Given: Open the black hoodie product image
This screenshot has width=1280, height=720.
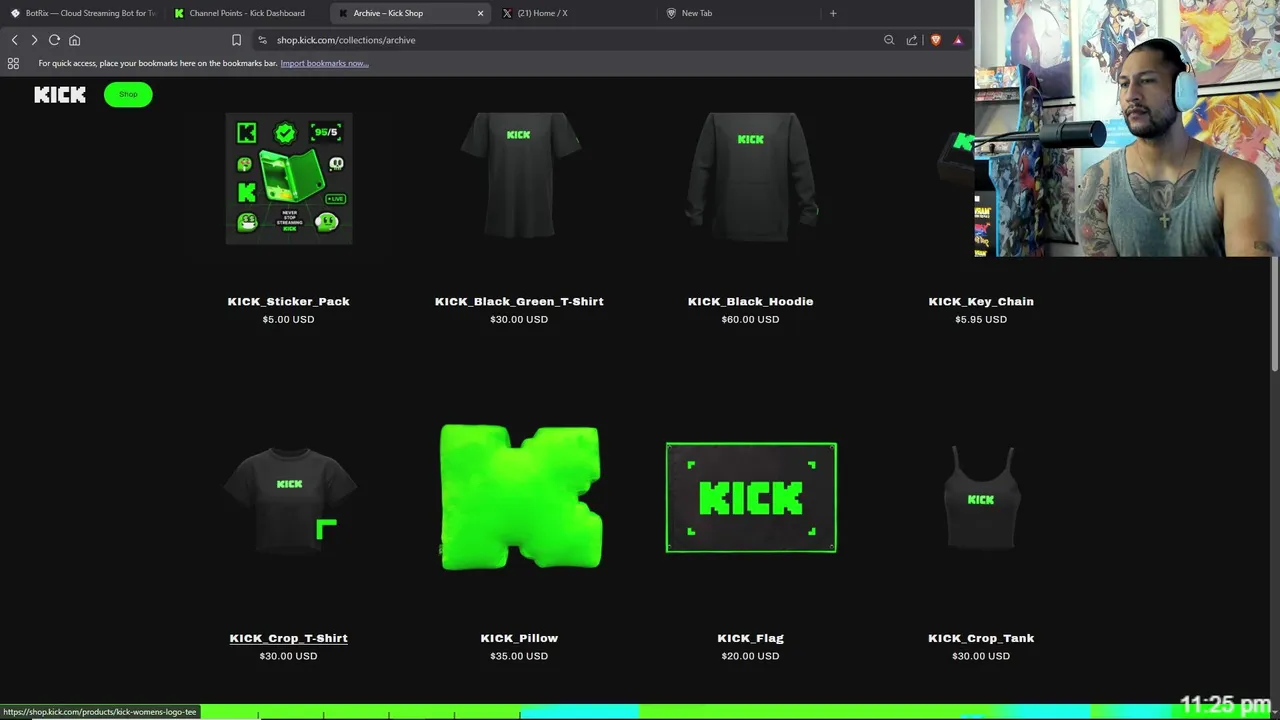Looking at the screenshot, I should click(751, 176).
